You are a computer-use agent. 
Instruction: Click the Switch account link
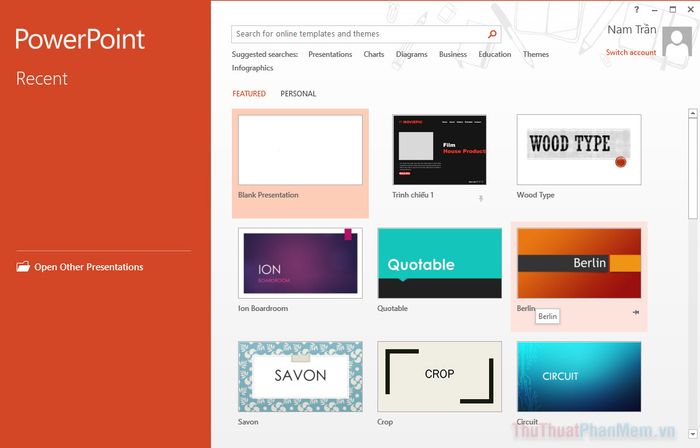[631, 53]
